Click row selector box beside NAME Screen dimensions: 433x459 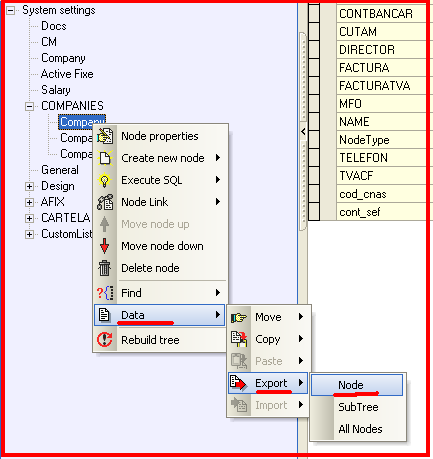tap(314, 122)
